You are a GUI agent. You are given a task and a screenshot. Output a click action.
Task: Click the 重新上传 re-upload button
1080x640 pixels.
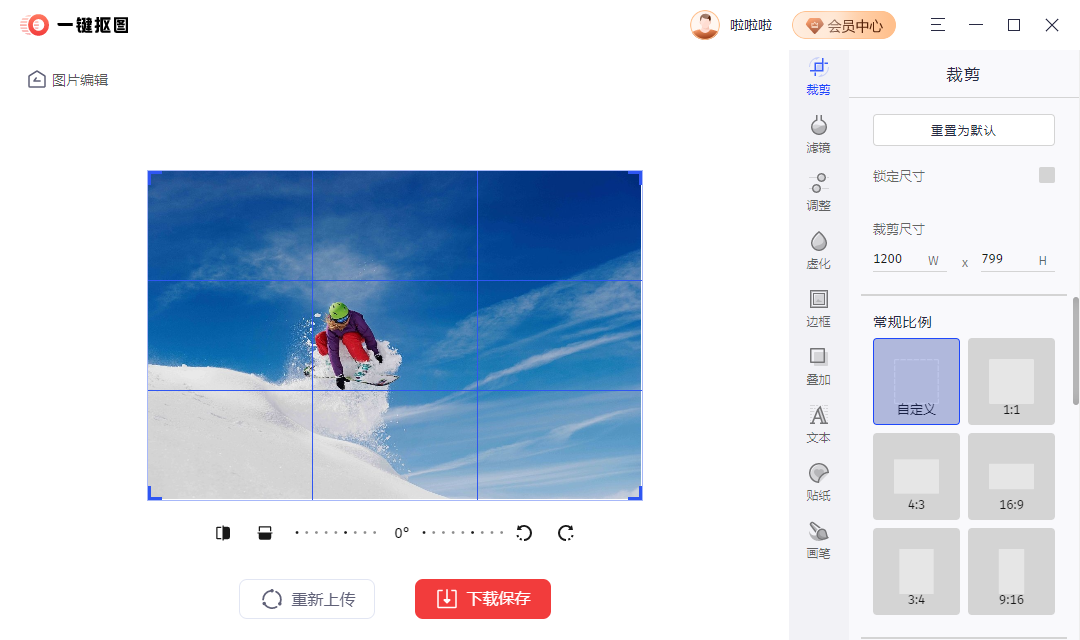(307, 599)
